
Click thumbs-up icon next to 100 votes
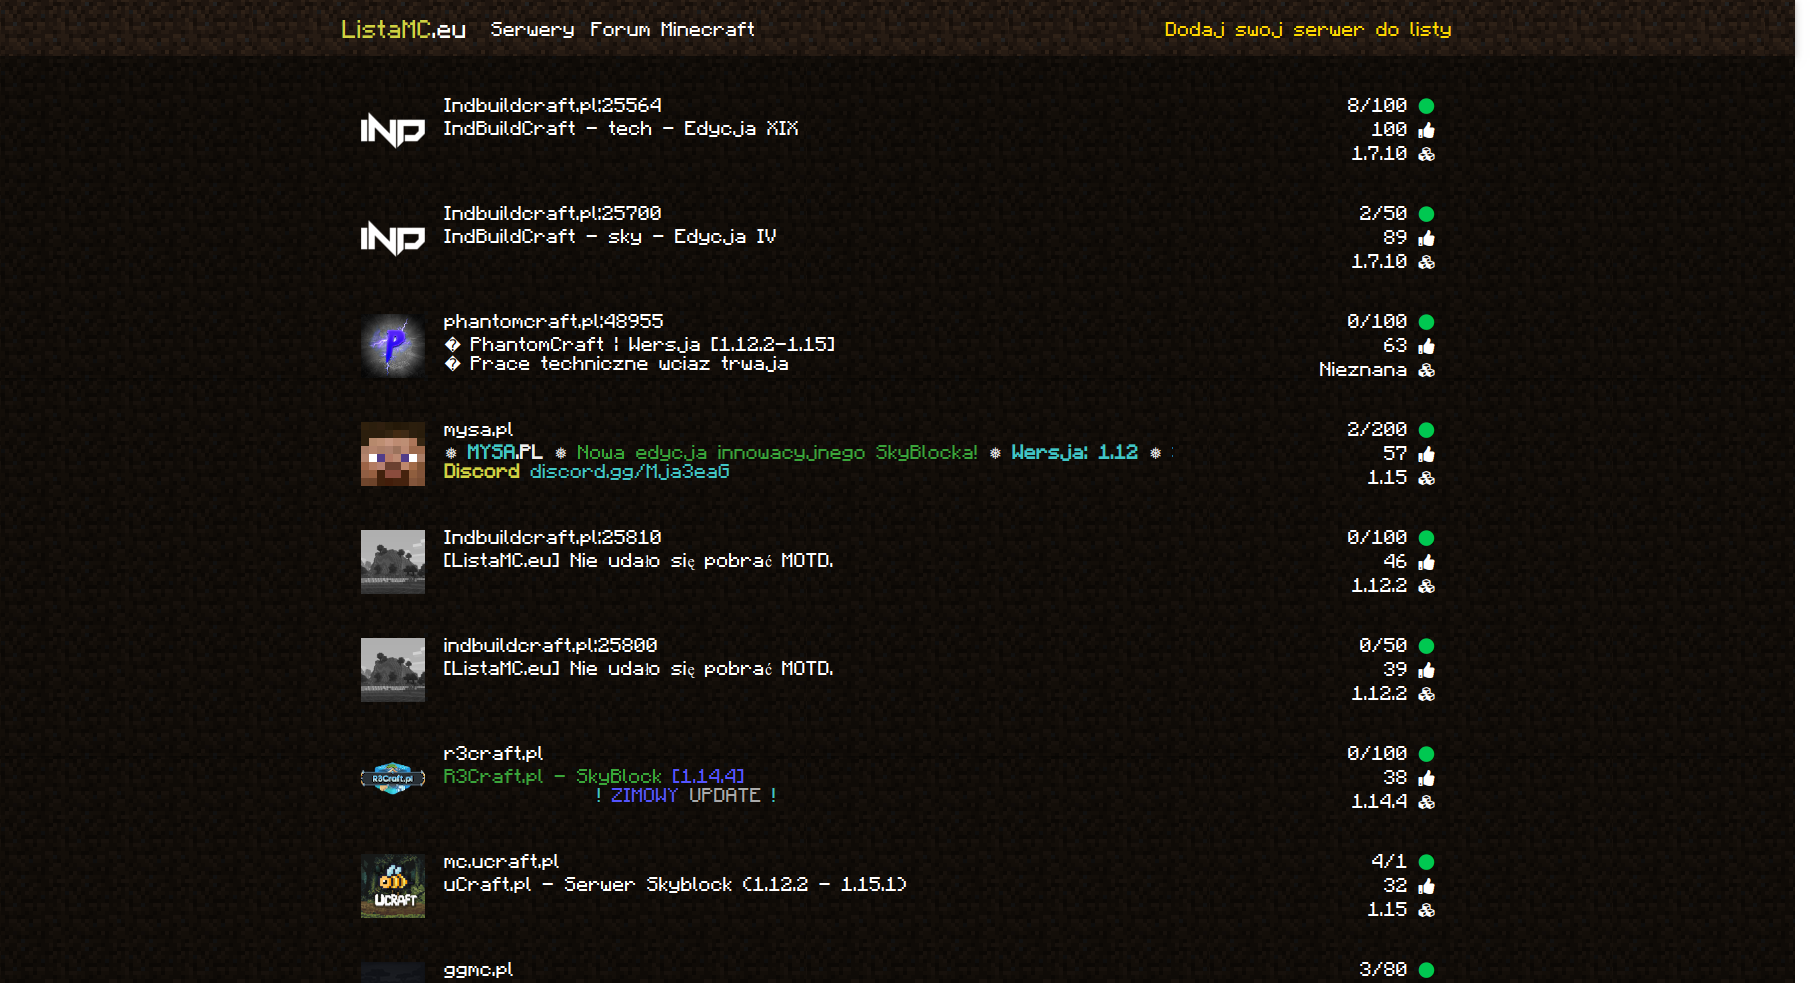(x=1426, y=130)
